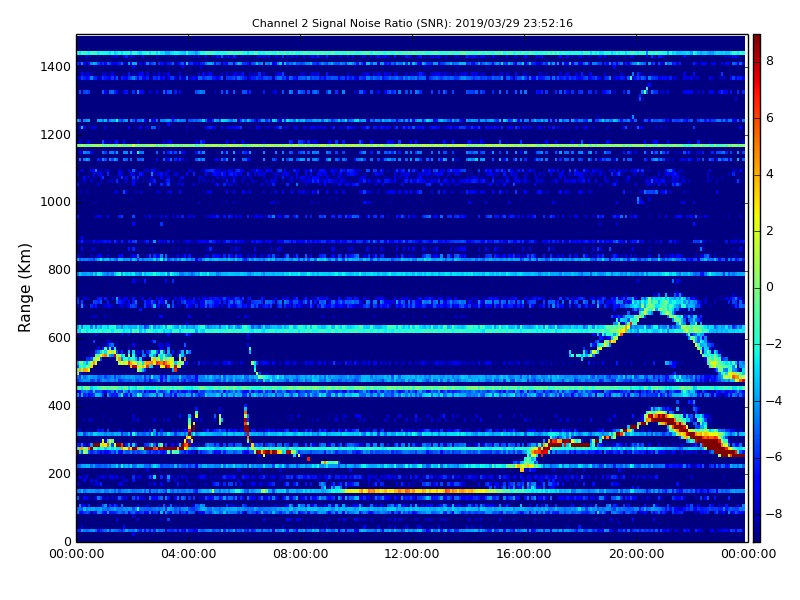Click the dark red top of the colorbar
The width and height of the screenshot is (800, 600).
(x=757, y=43)
